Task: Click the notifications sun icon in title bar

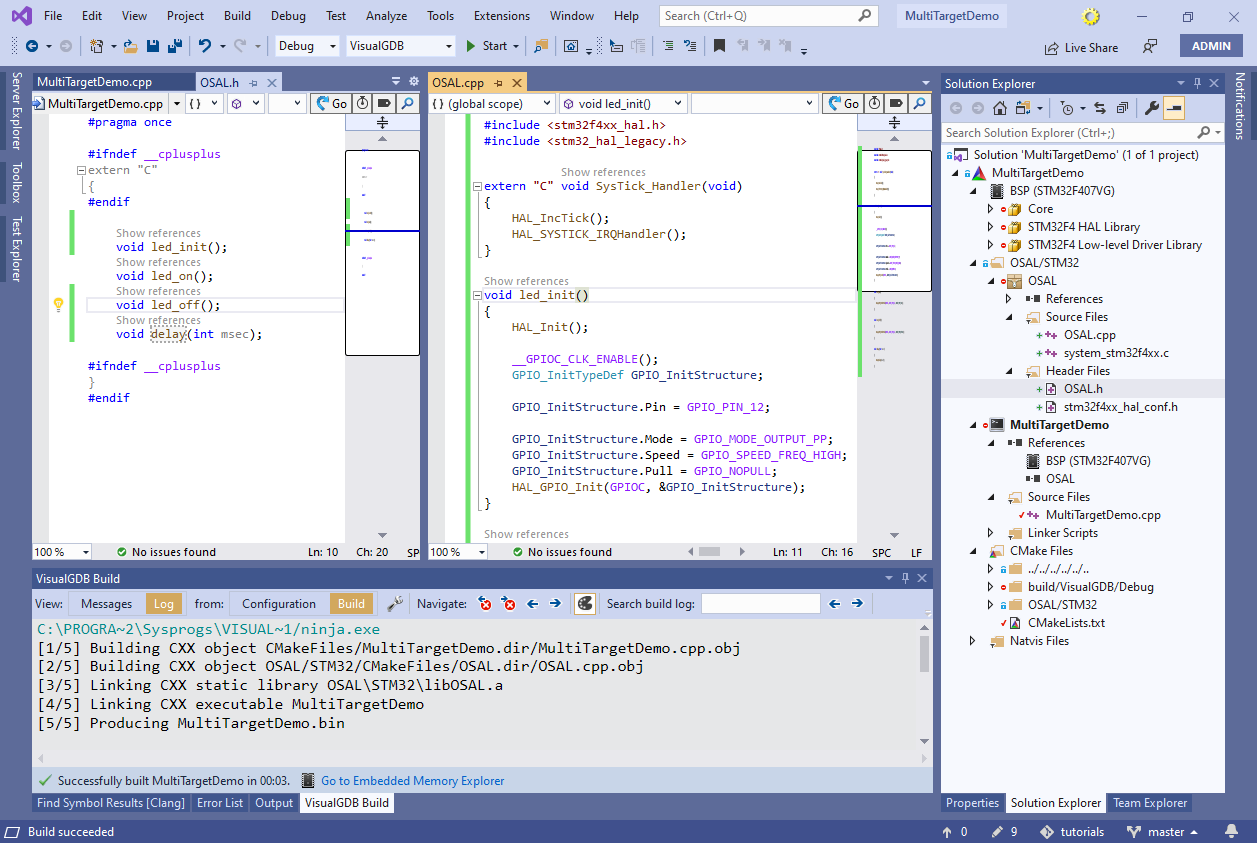Action: [x=1091, y=17]
